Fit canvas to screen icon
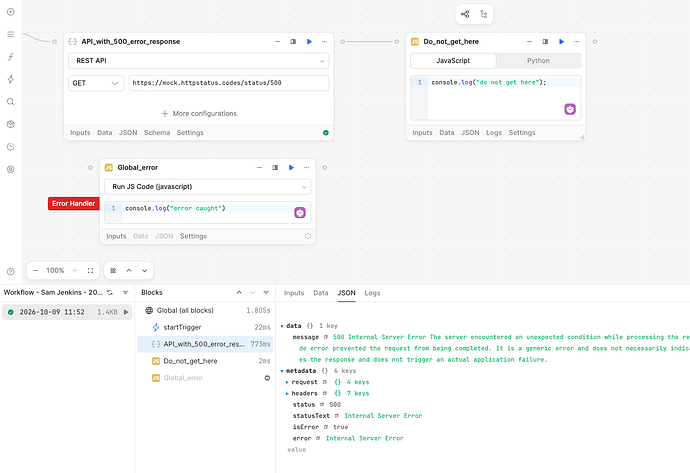The image size is (690, 473). click(90, 270)
